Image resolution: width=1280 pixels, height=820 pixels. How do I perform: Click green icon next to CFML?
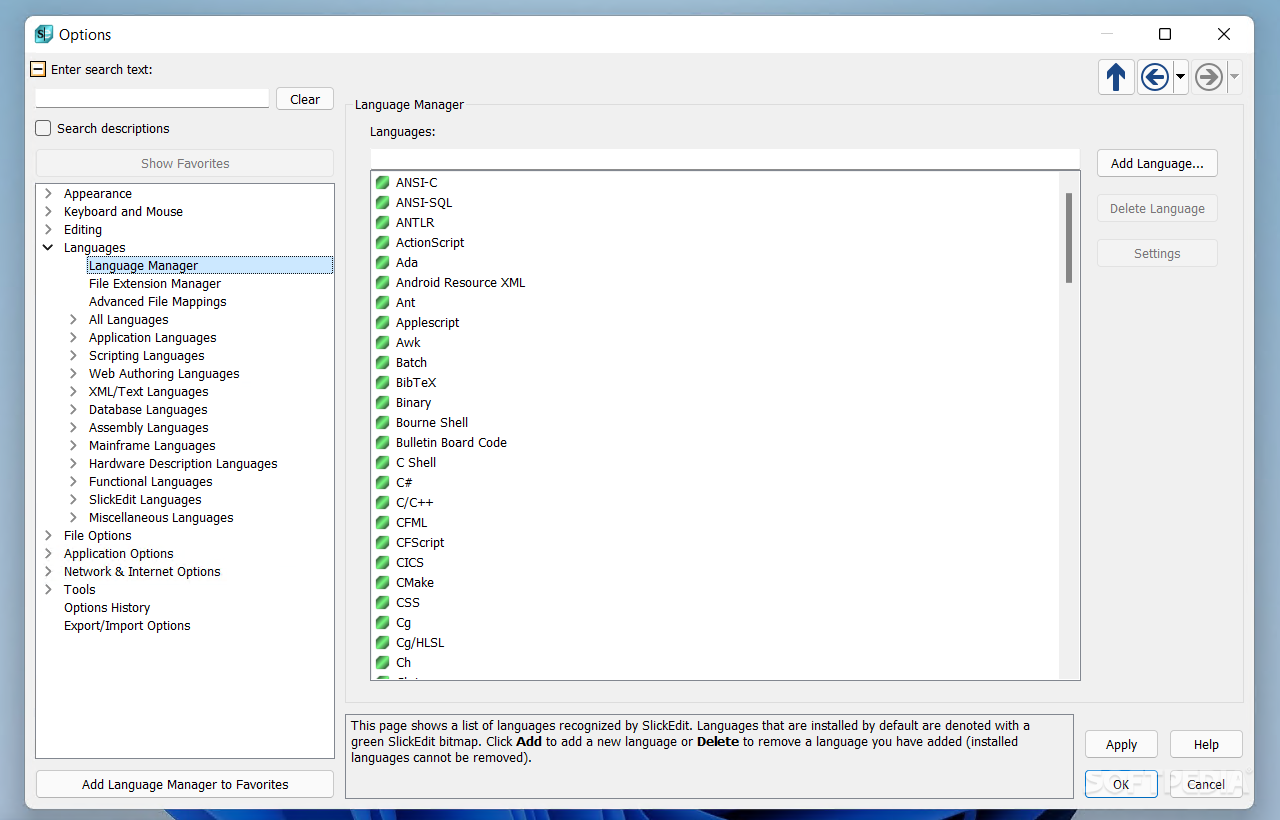(x=382, y=523)
